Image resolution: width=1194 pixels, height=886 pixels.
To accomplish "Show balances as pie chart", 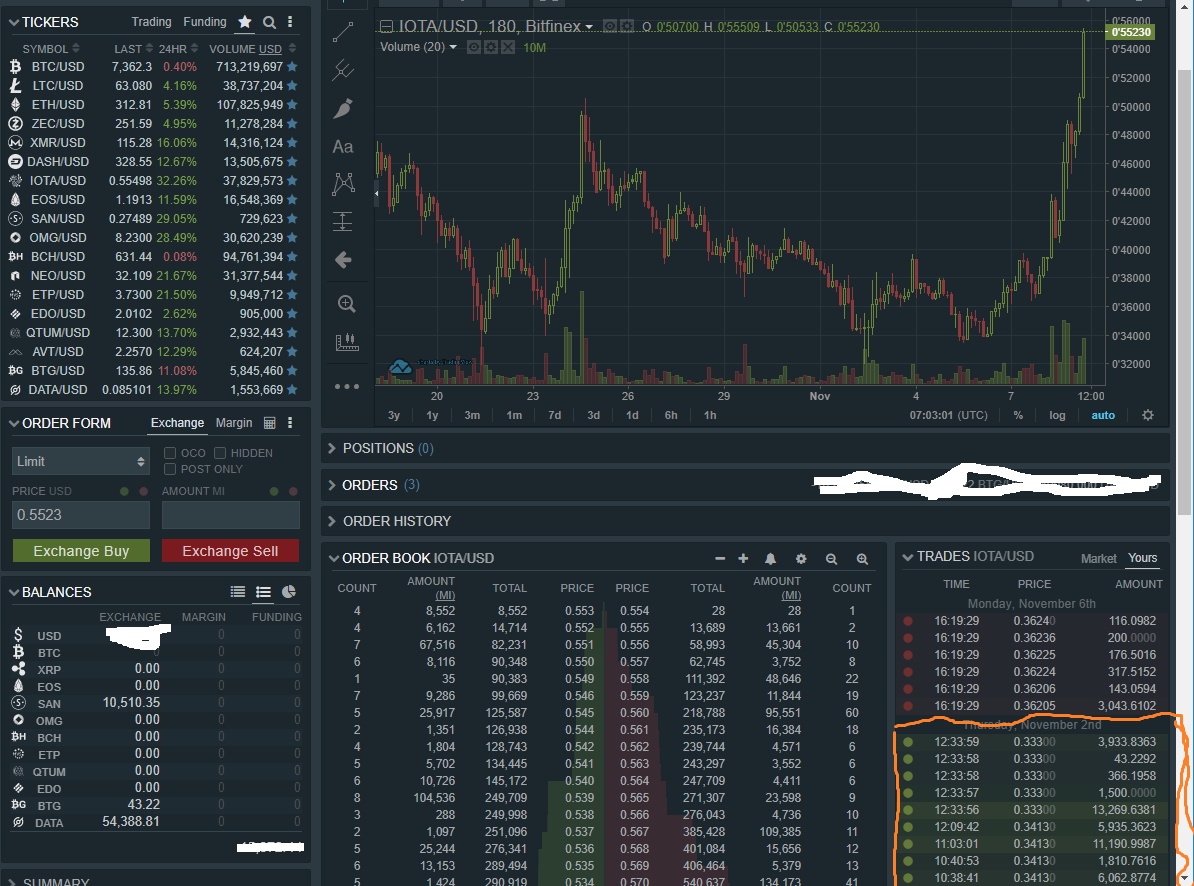I will [289, 591].
